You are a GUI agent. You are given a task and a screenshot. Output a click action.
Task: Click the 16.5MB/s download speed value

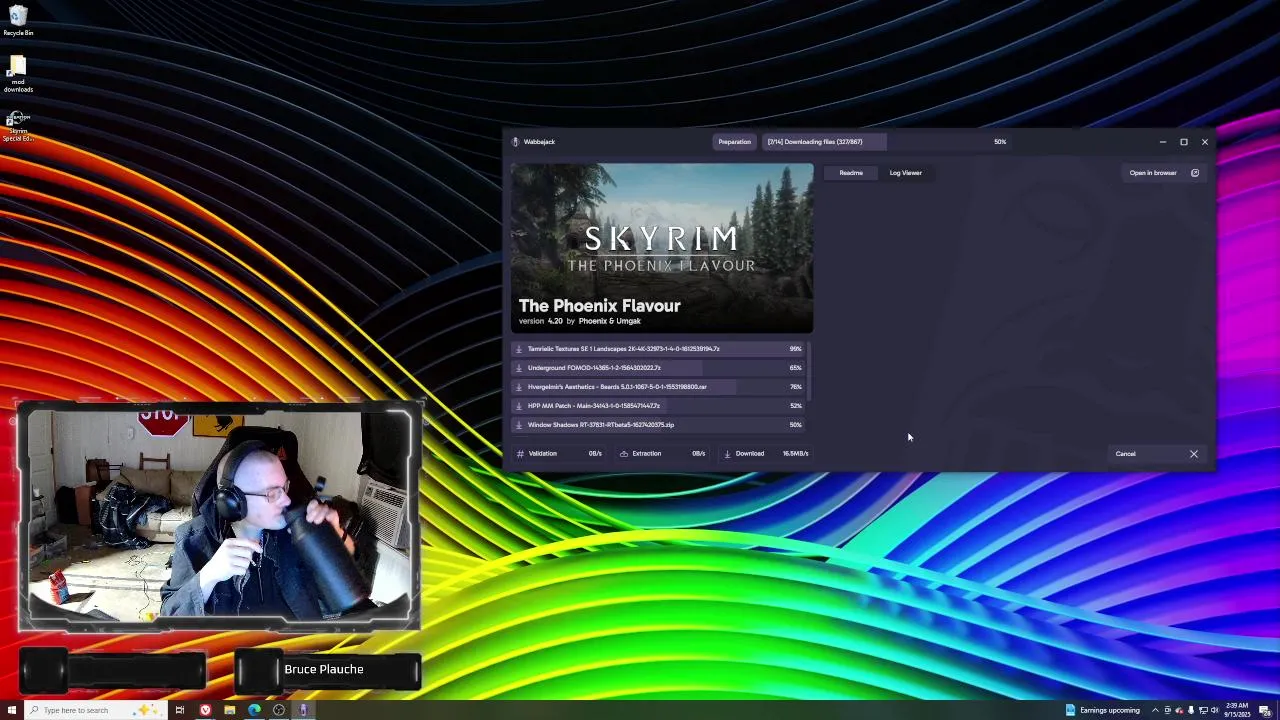click(x=795, y=454)
